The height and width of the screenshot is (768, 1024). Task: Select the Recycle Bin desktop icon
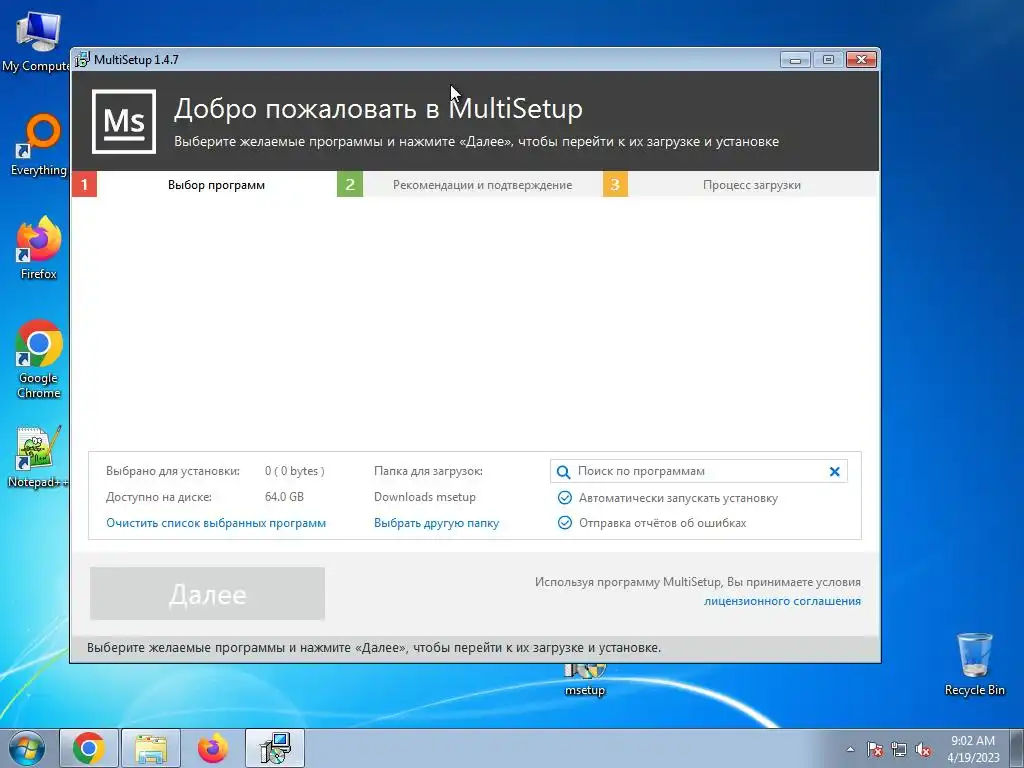coord(974,665)
